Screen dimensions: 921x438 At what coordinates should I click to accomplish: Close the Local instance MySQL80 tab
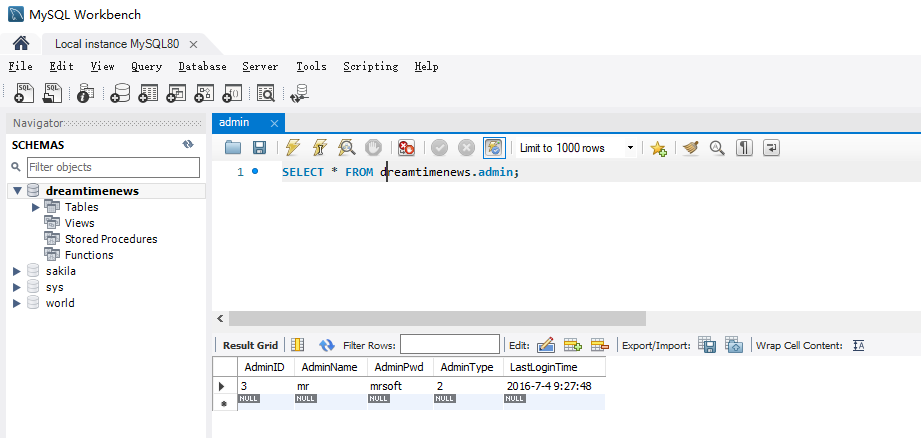[193, 44]
